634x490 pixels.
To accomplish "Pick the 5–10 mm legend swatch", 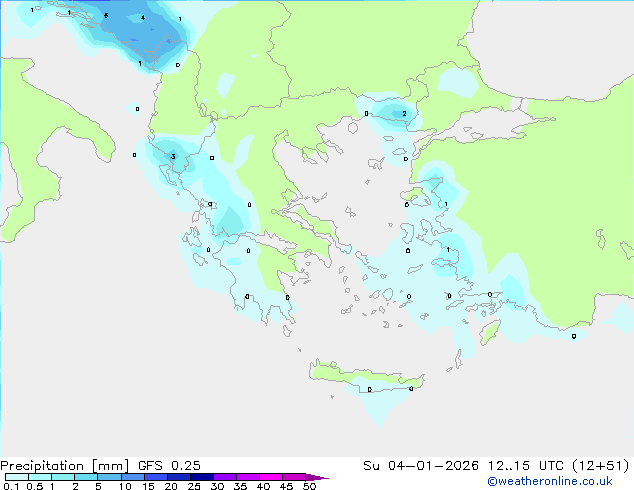I will [109, 477].
